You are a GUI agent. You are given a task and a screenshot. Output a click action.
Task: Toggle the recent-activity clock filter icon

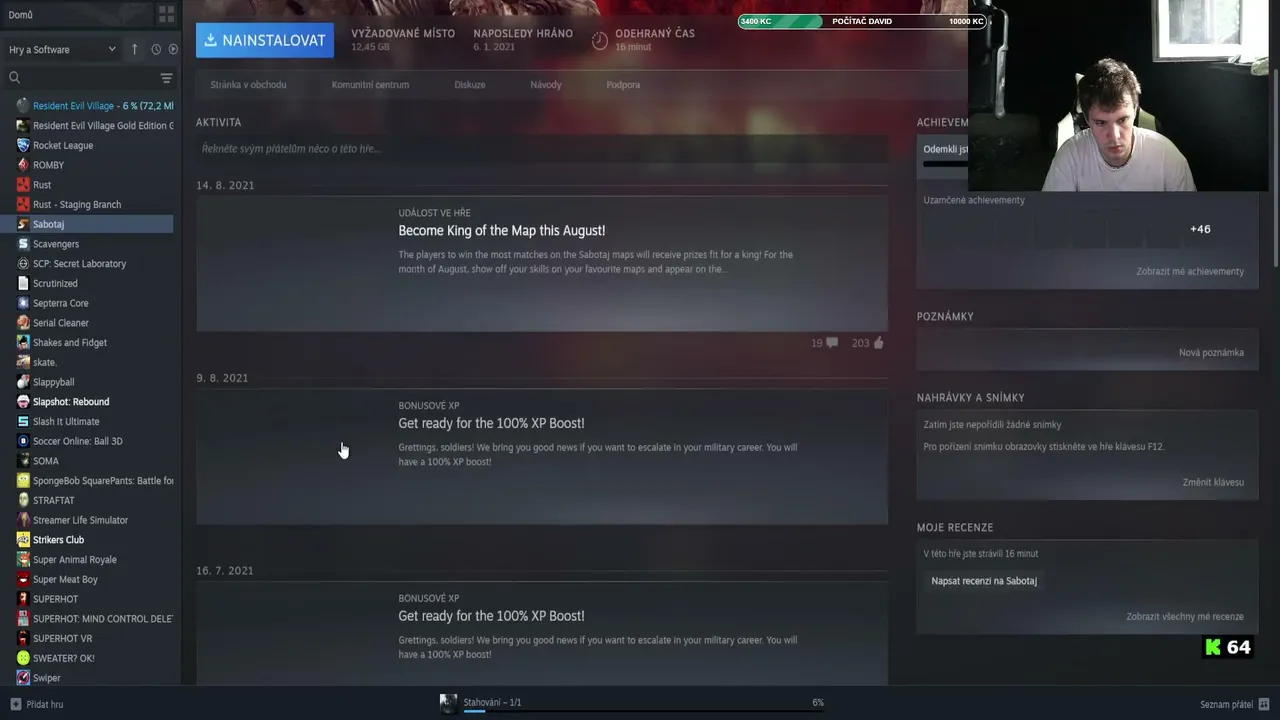click(156, 49)
